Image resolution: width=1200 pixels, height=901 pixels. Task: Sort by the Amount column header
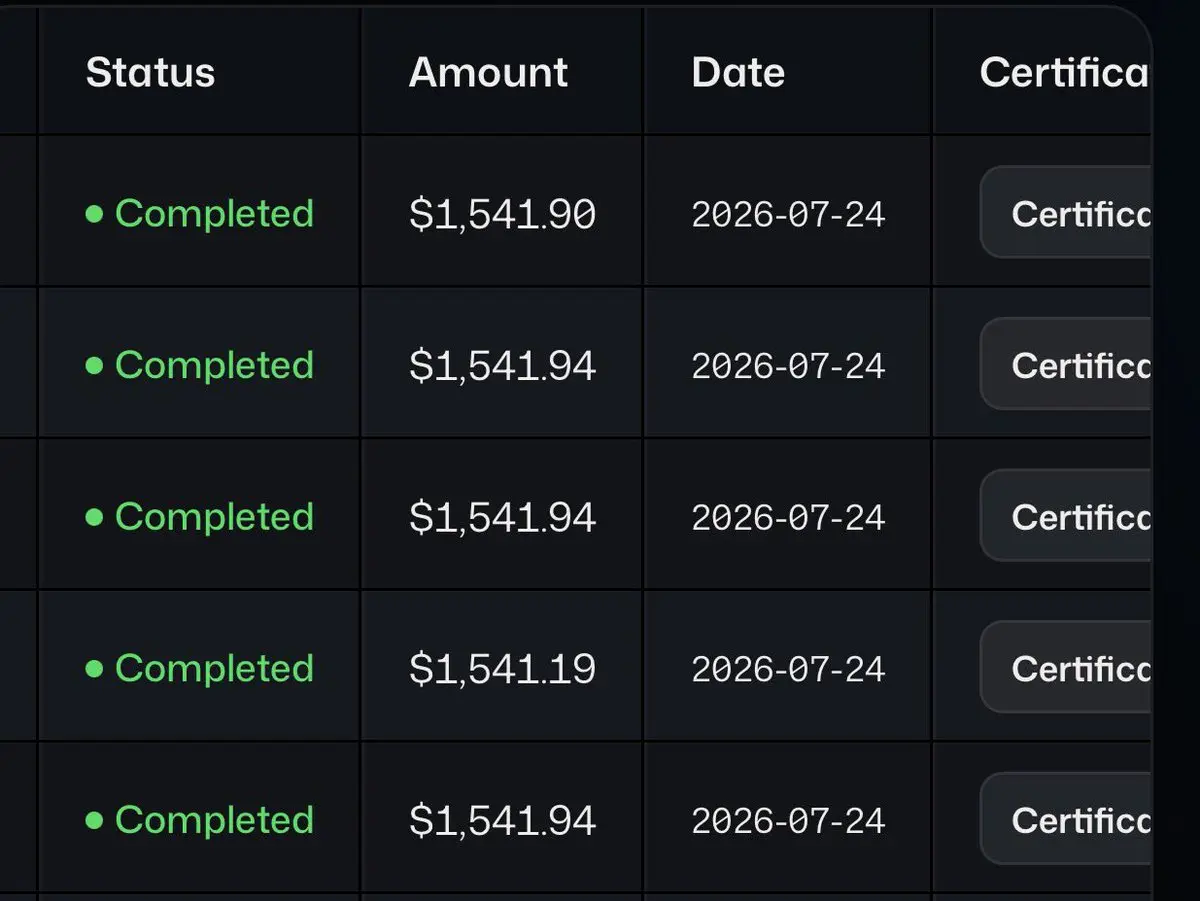click(488, 73)
